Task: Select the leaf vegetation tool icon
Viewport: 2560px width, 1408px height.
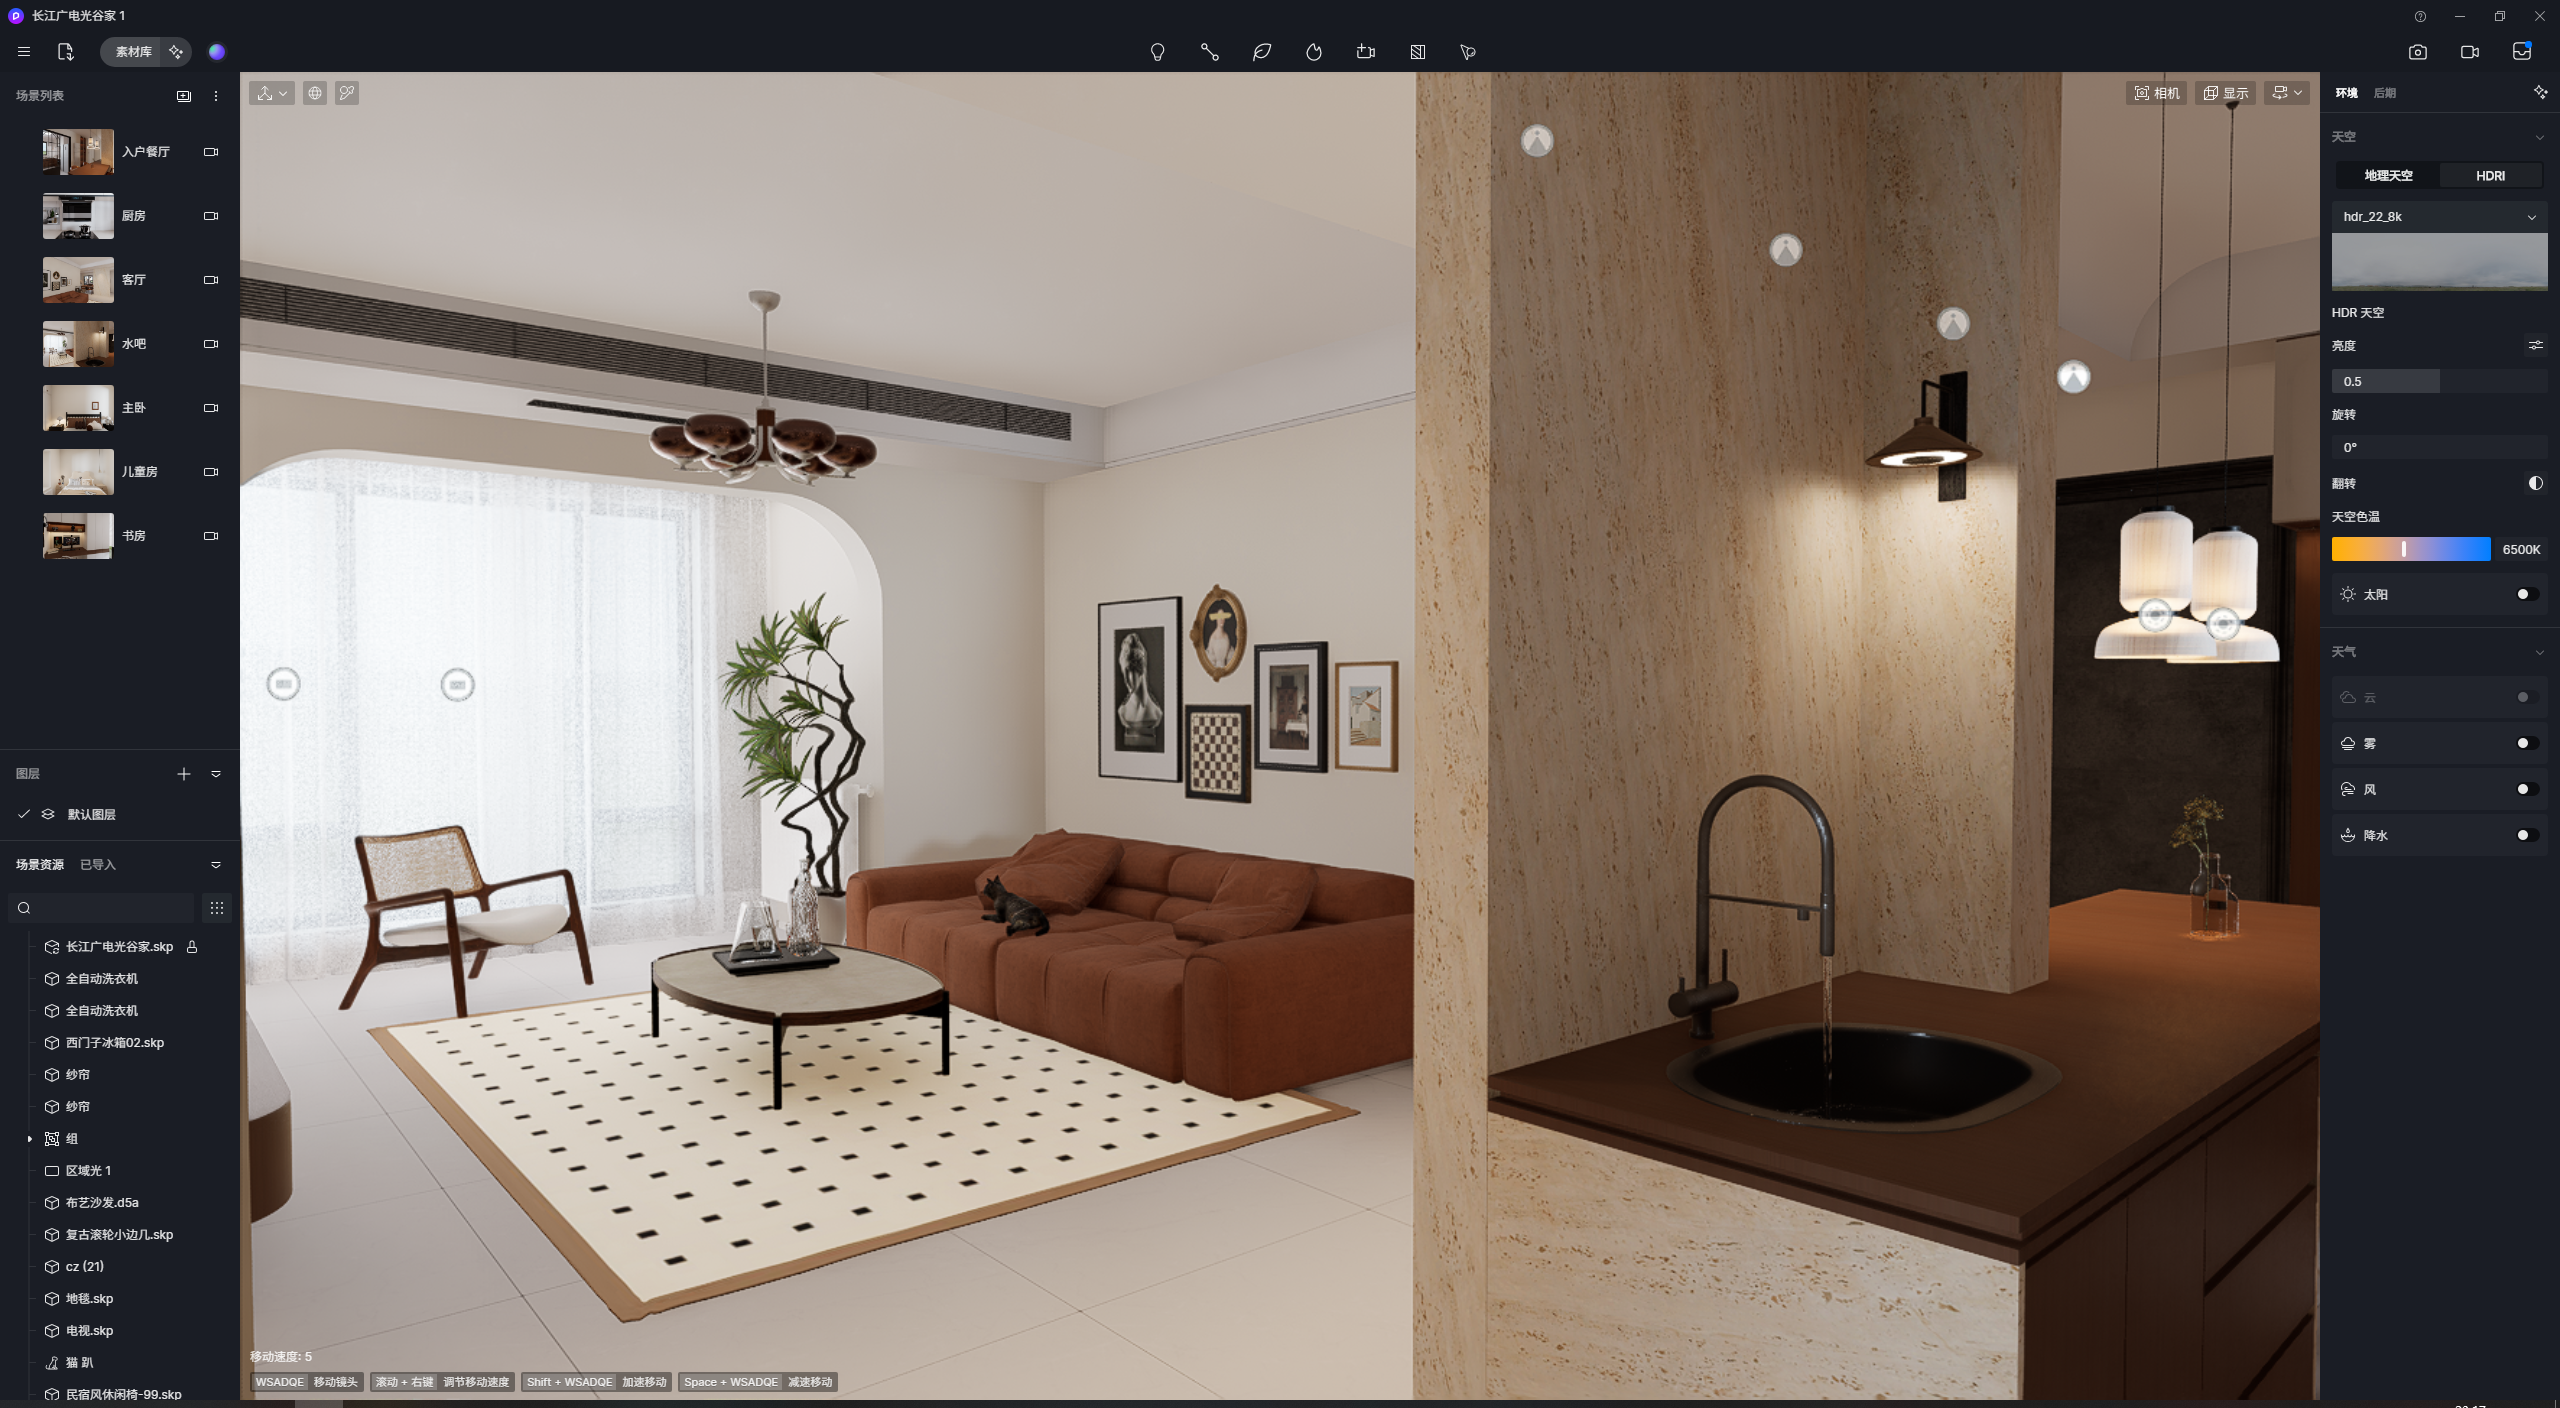Action: [x=1262, y=52]
